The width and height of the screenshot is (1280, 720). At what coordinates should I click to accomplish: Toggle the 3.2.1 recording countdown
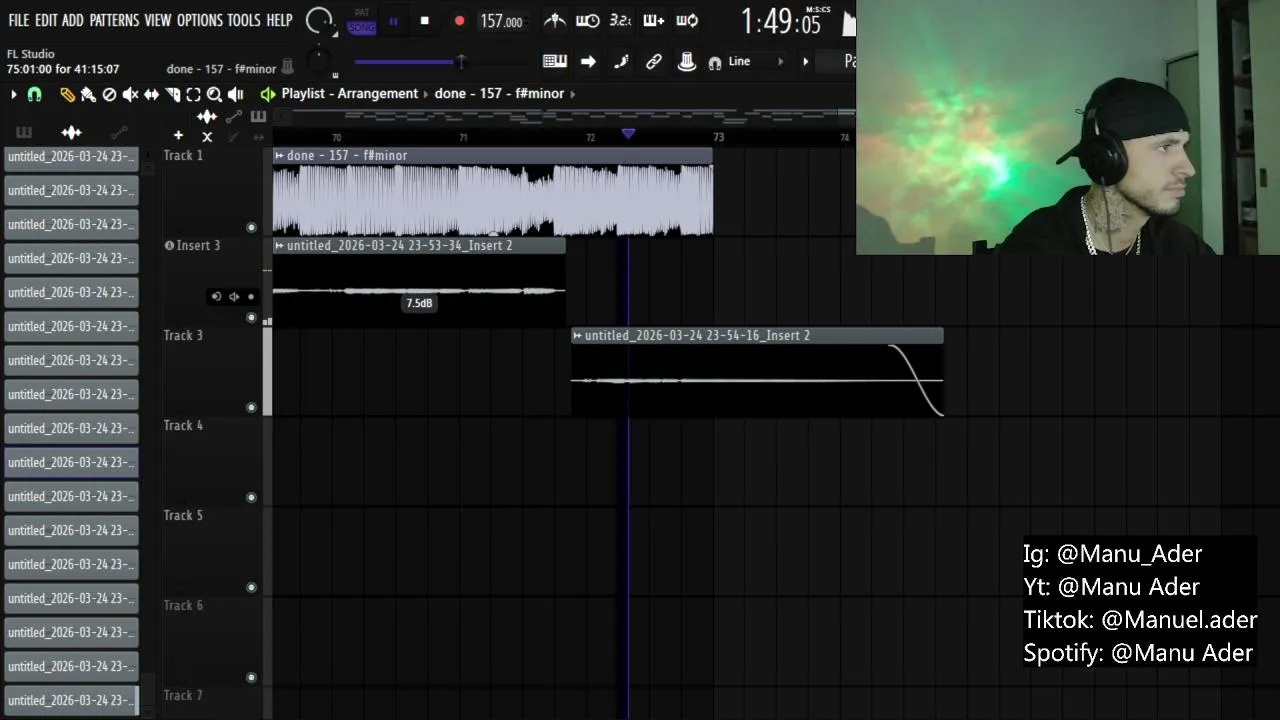click(620, 20)
